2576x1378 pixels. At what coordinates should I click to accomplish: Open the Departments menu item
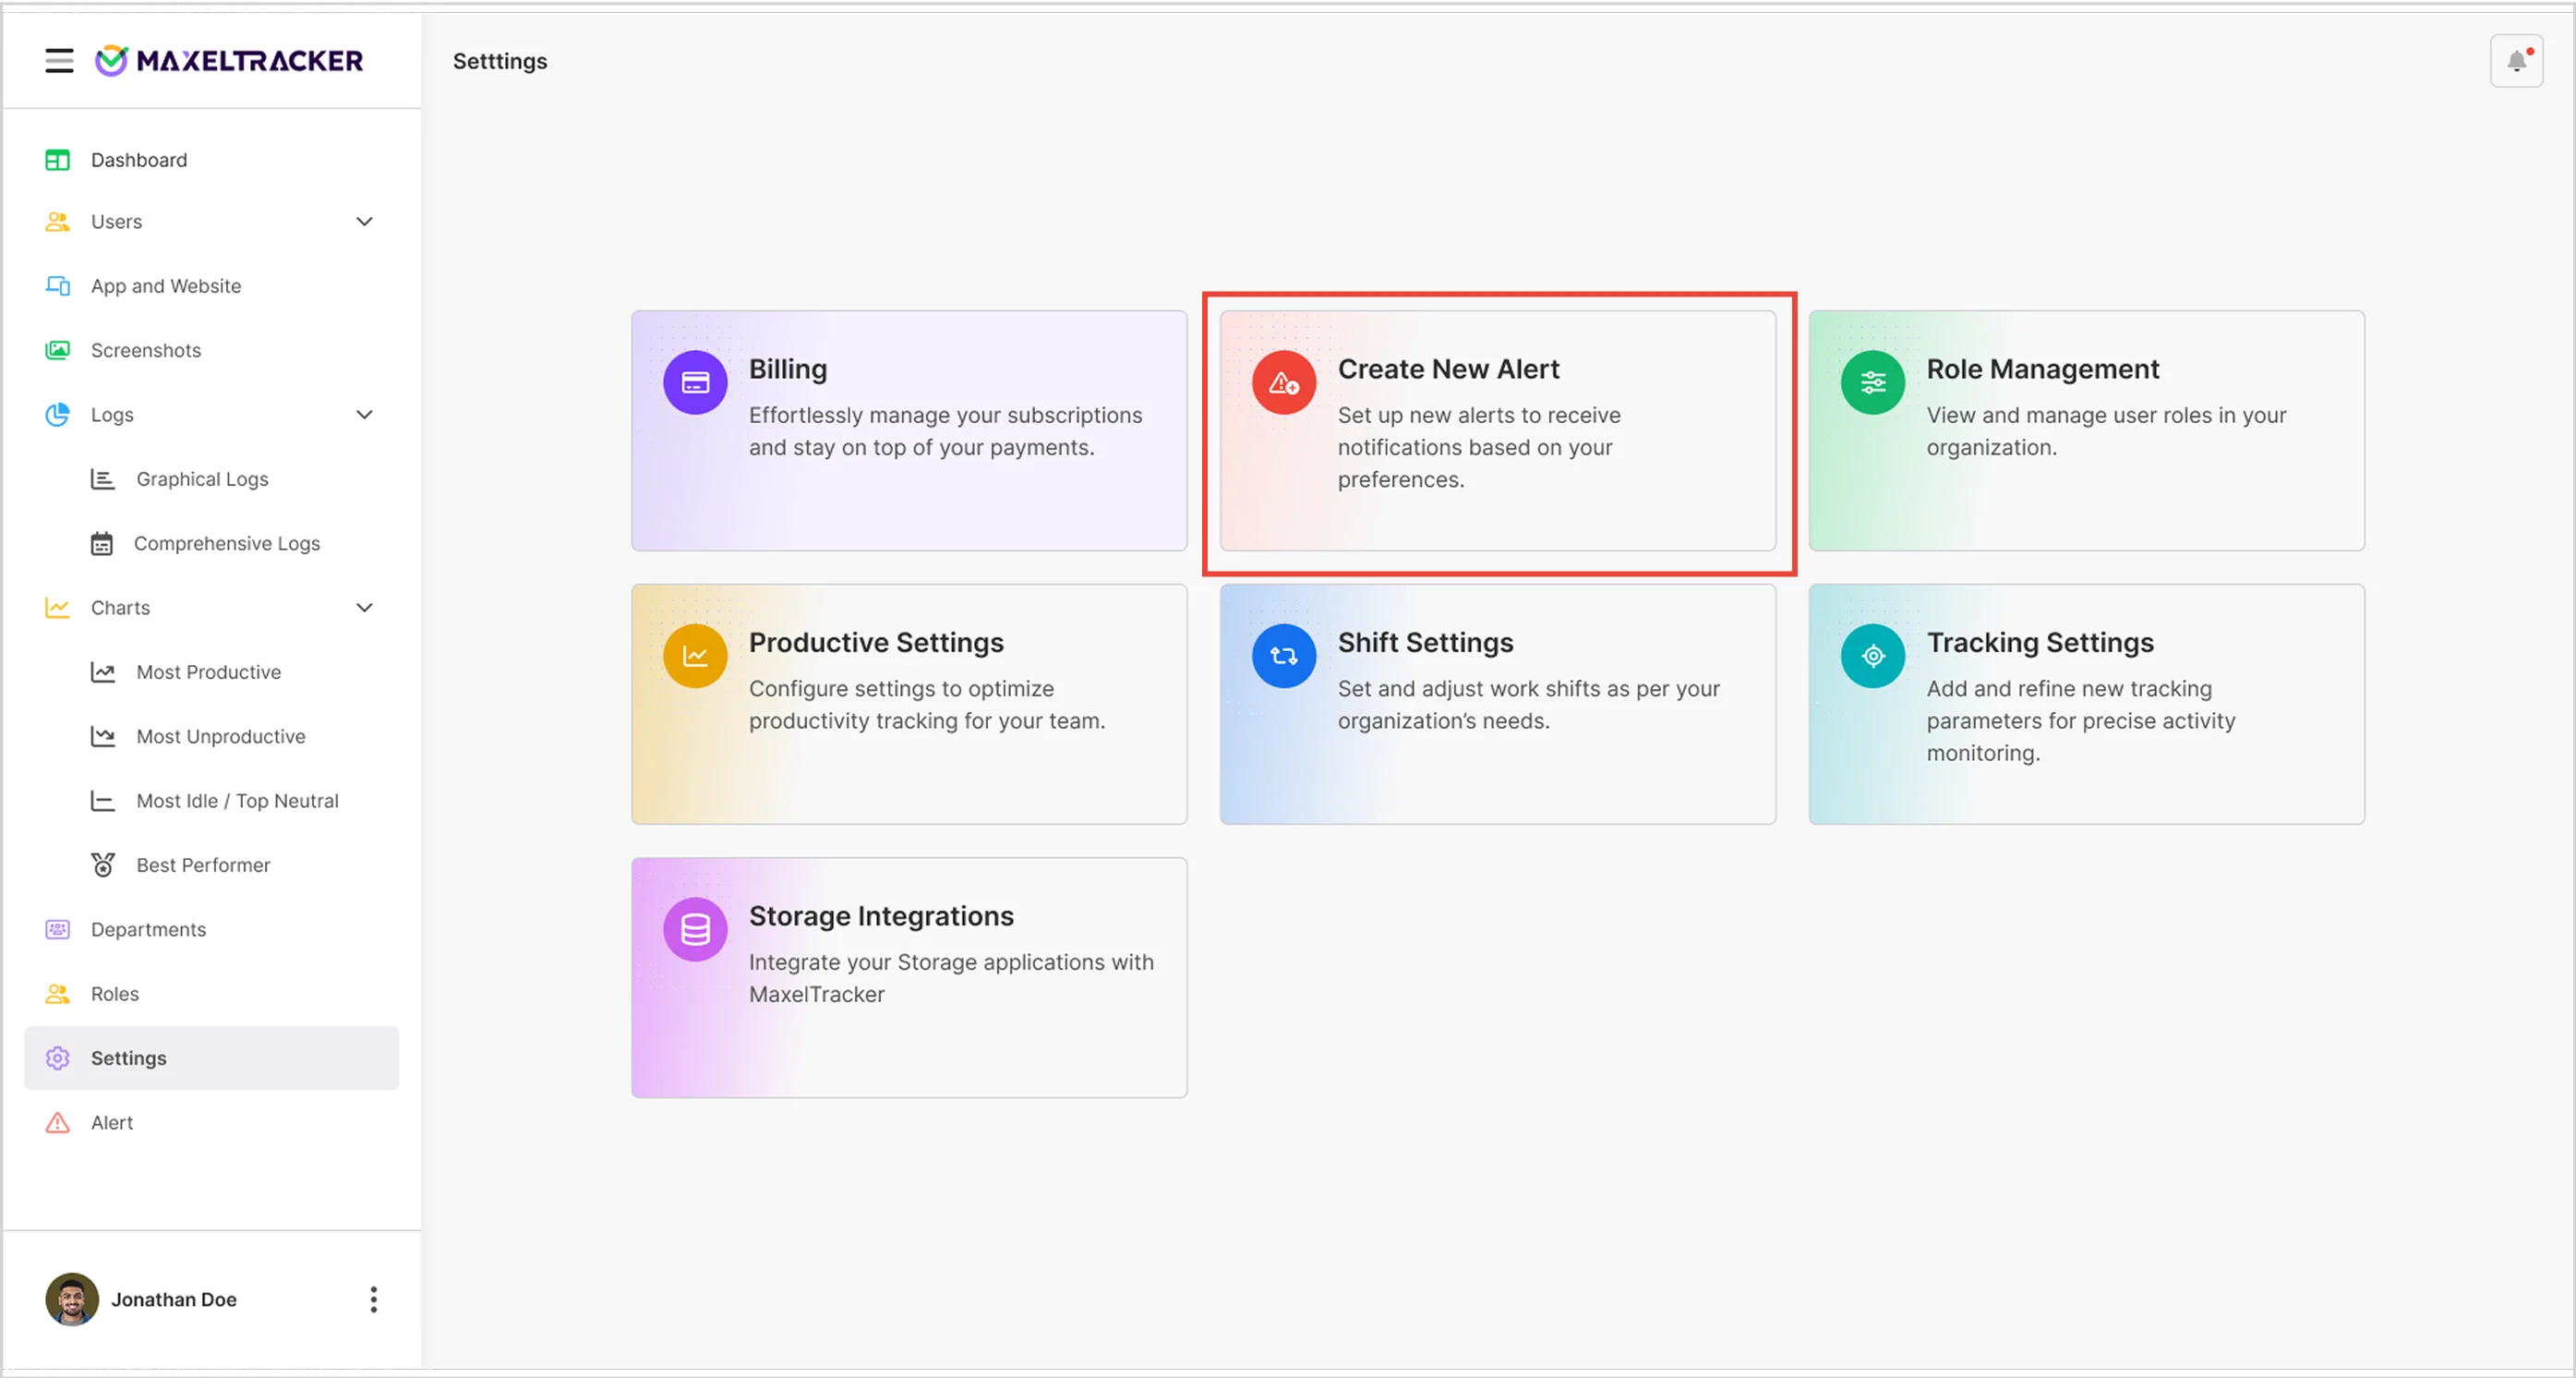click(212, 929)
